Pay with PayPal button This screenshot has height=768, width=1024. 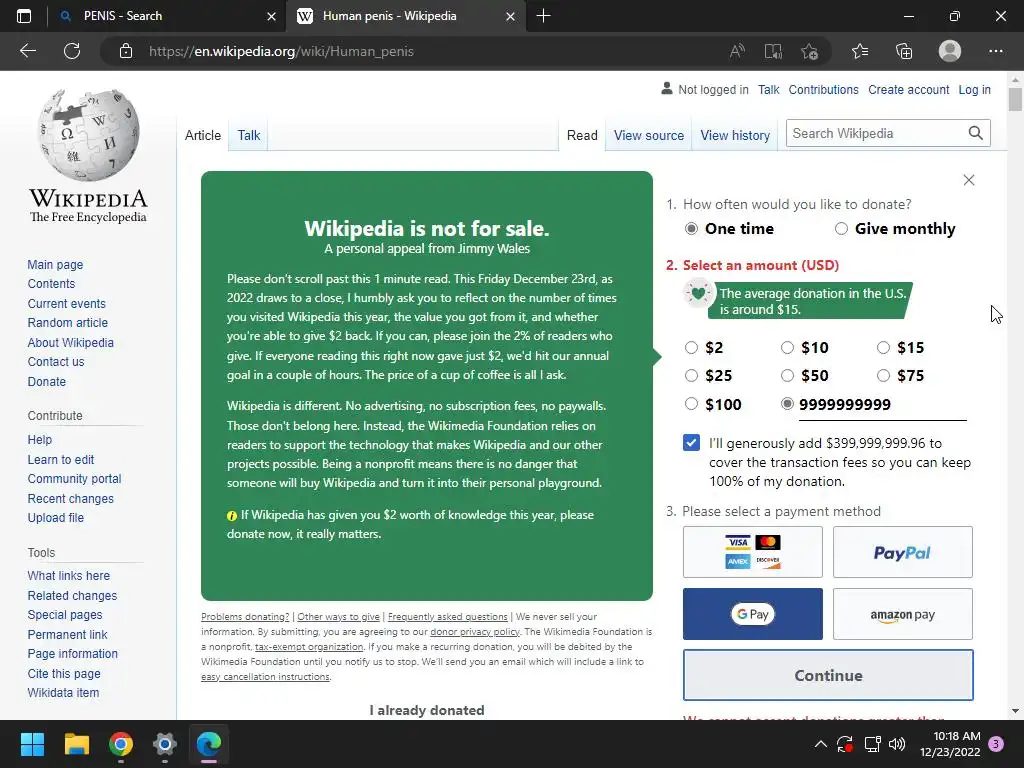coord(903,552)
